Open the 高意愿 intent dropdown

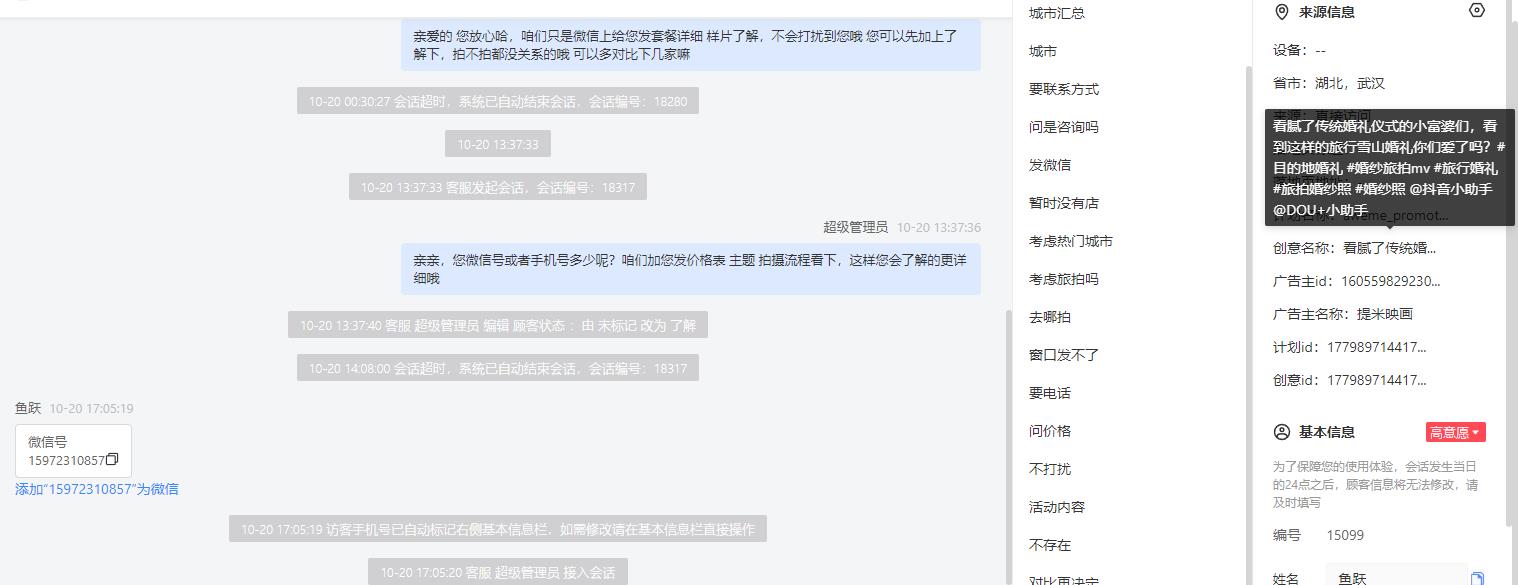click(1455, 432)
